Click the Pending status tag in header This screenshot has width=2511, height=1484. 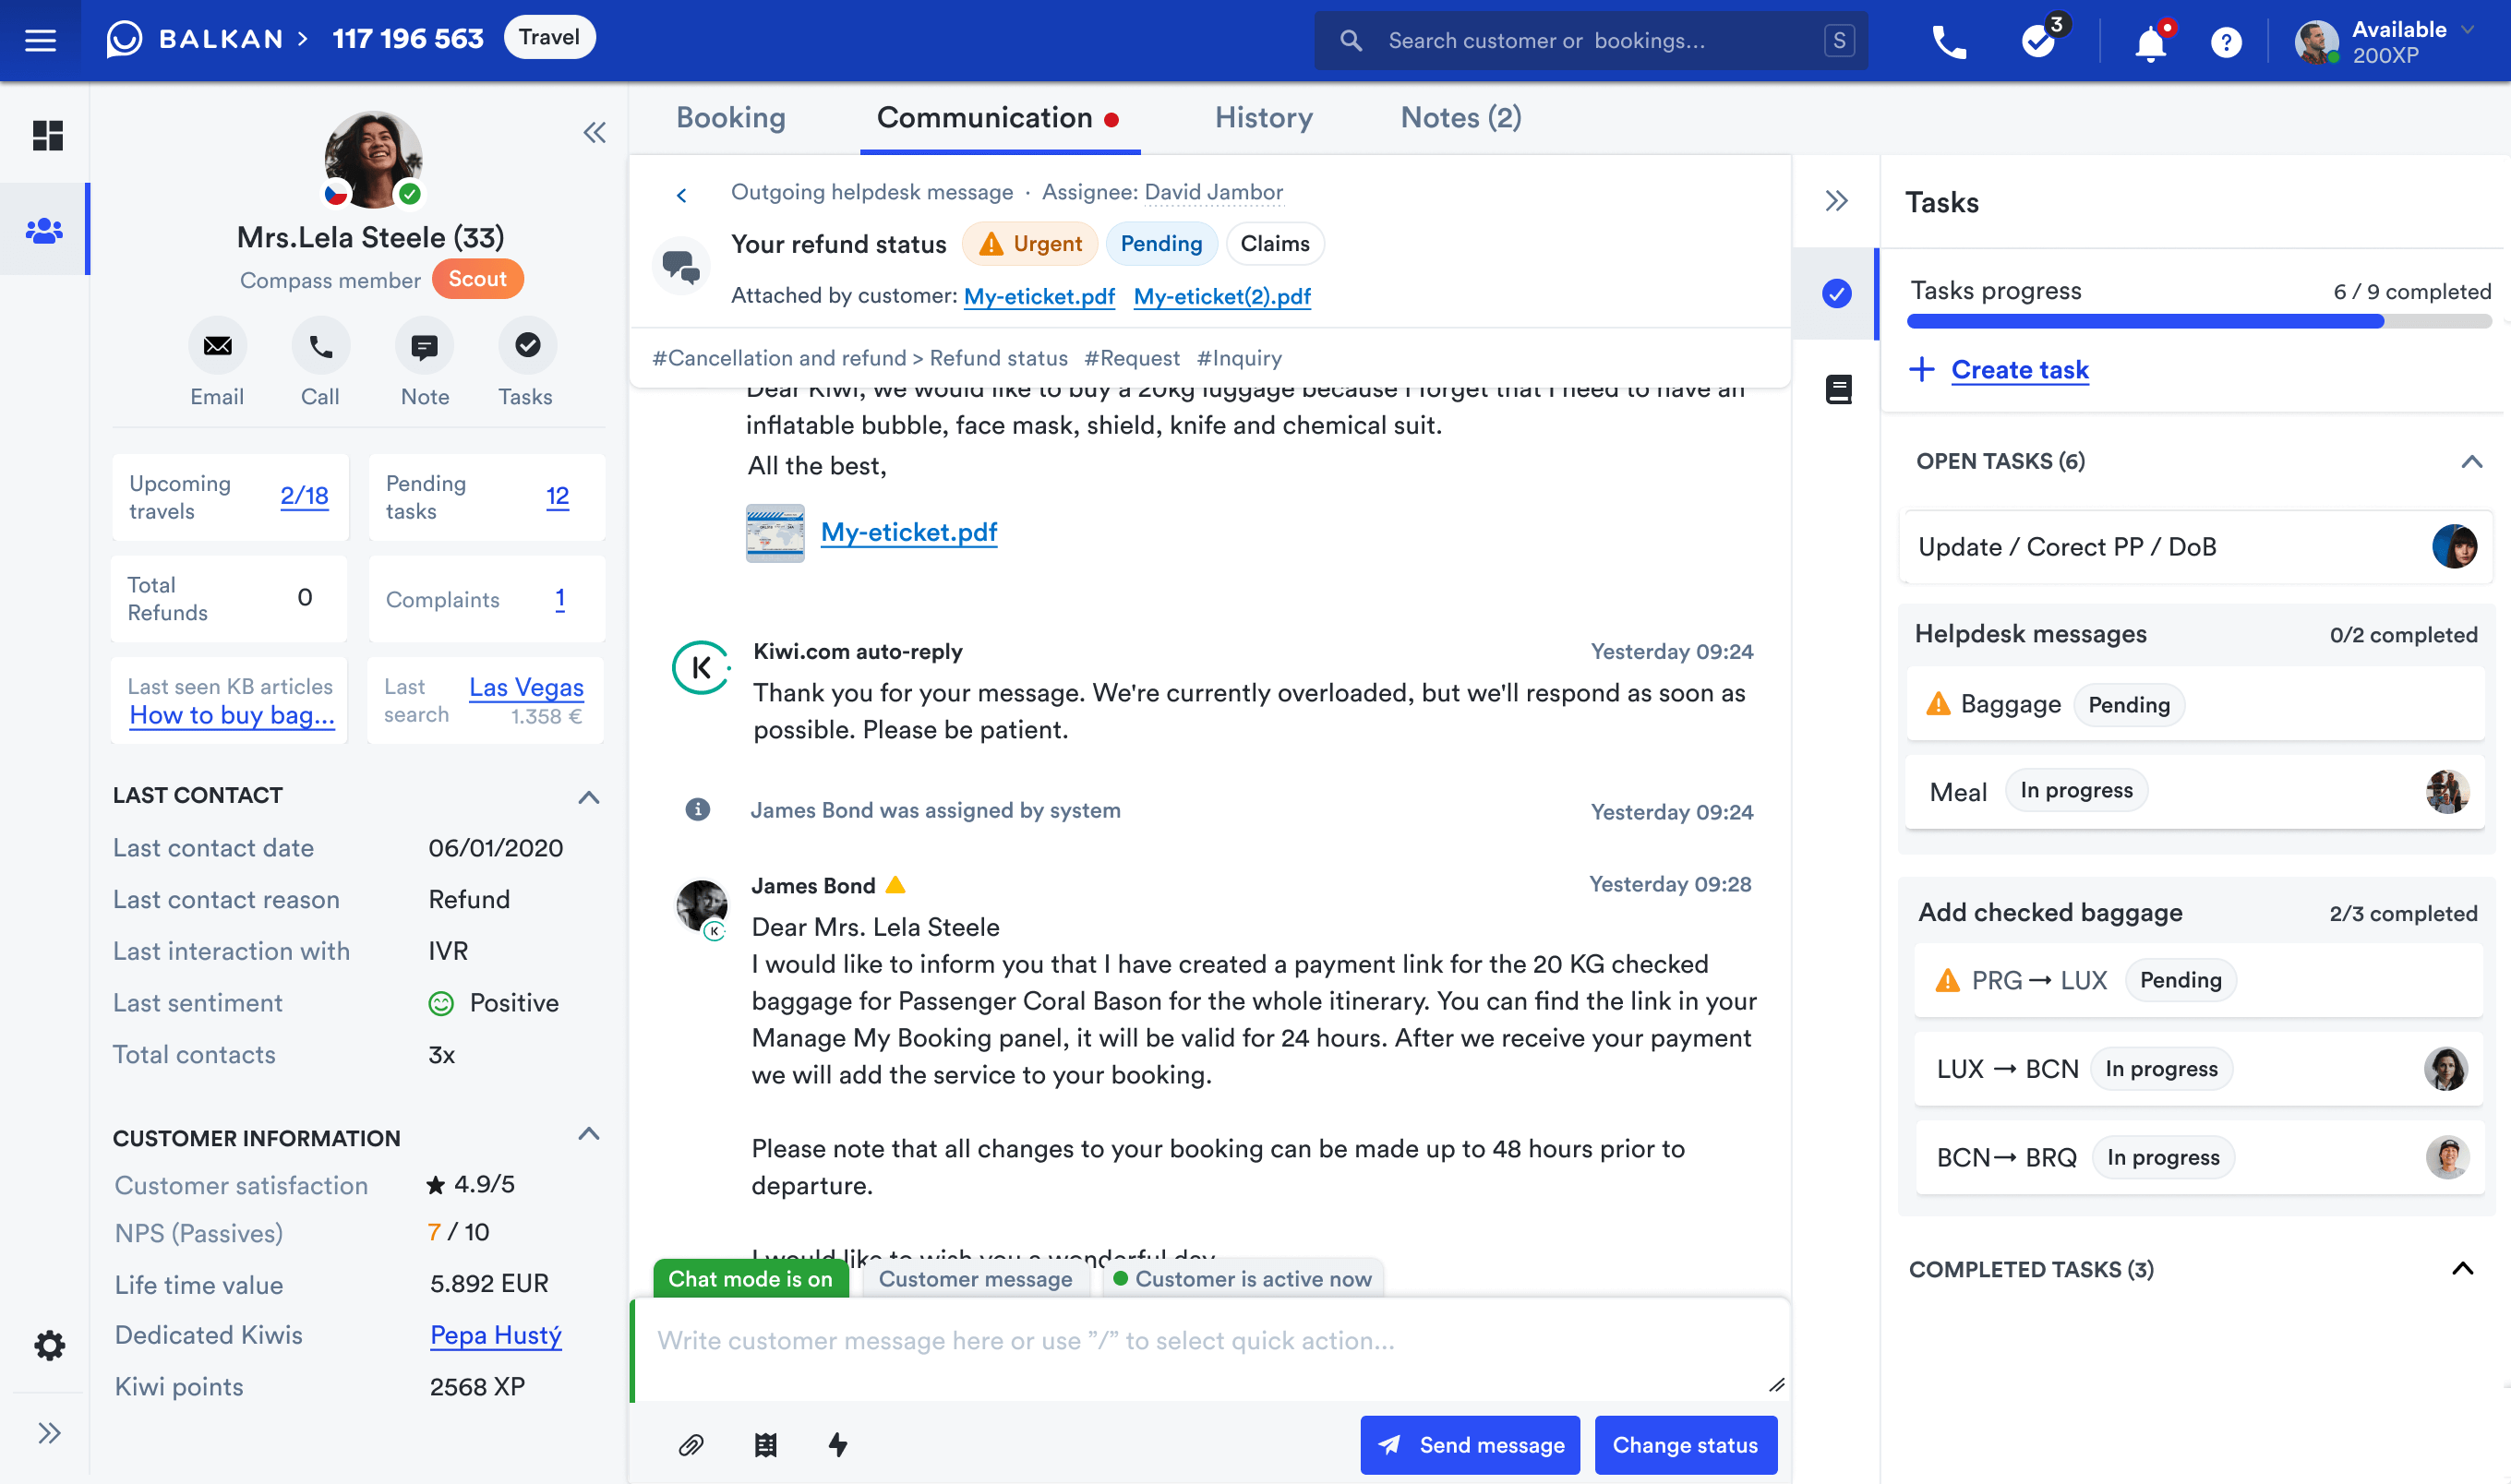pos(1161,244)
